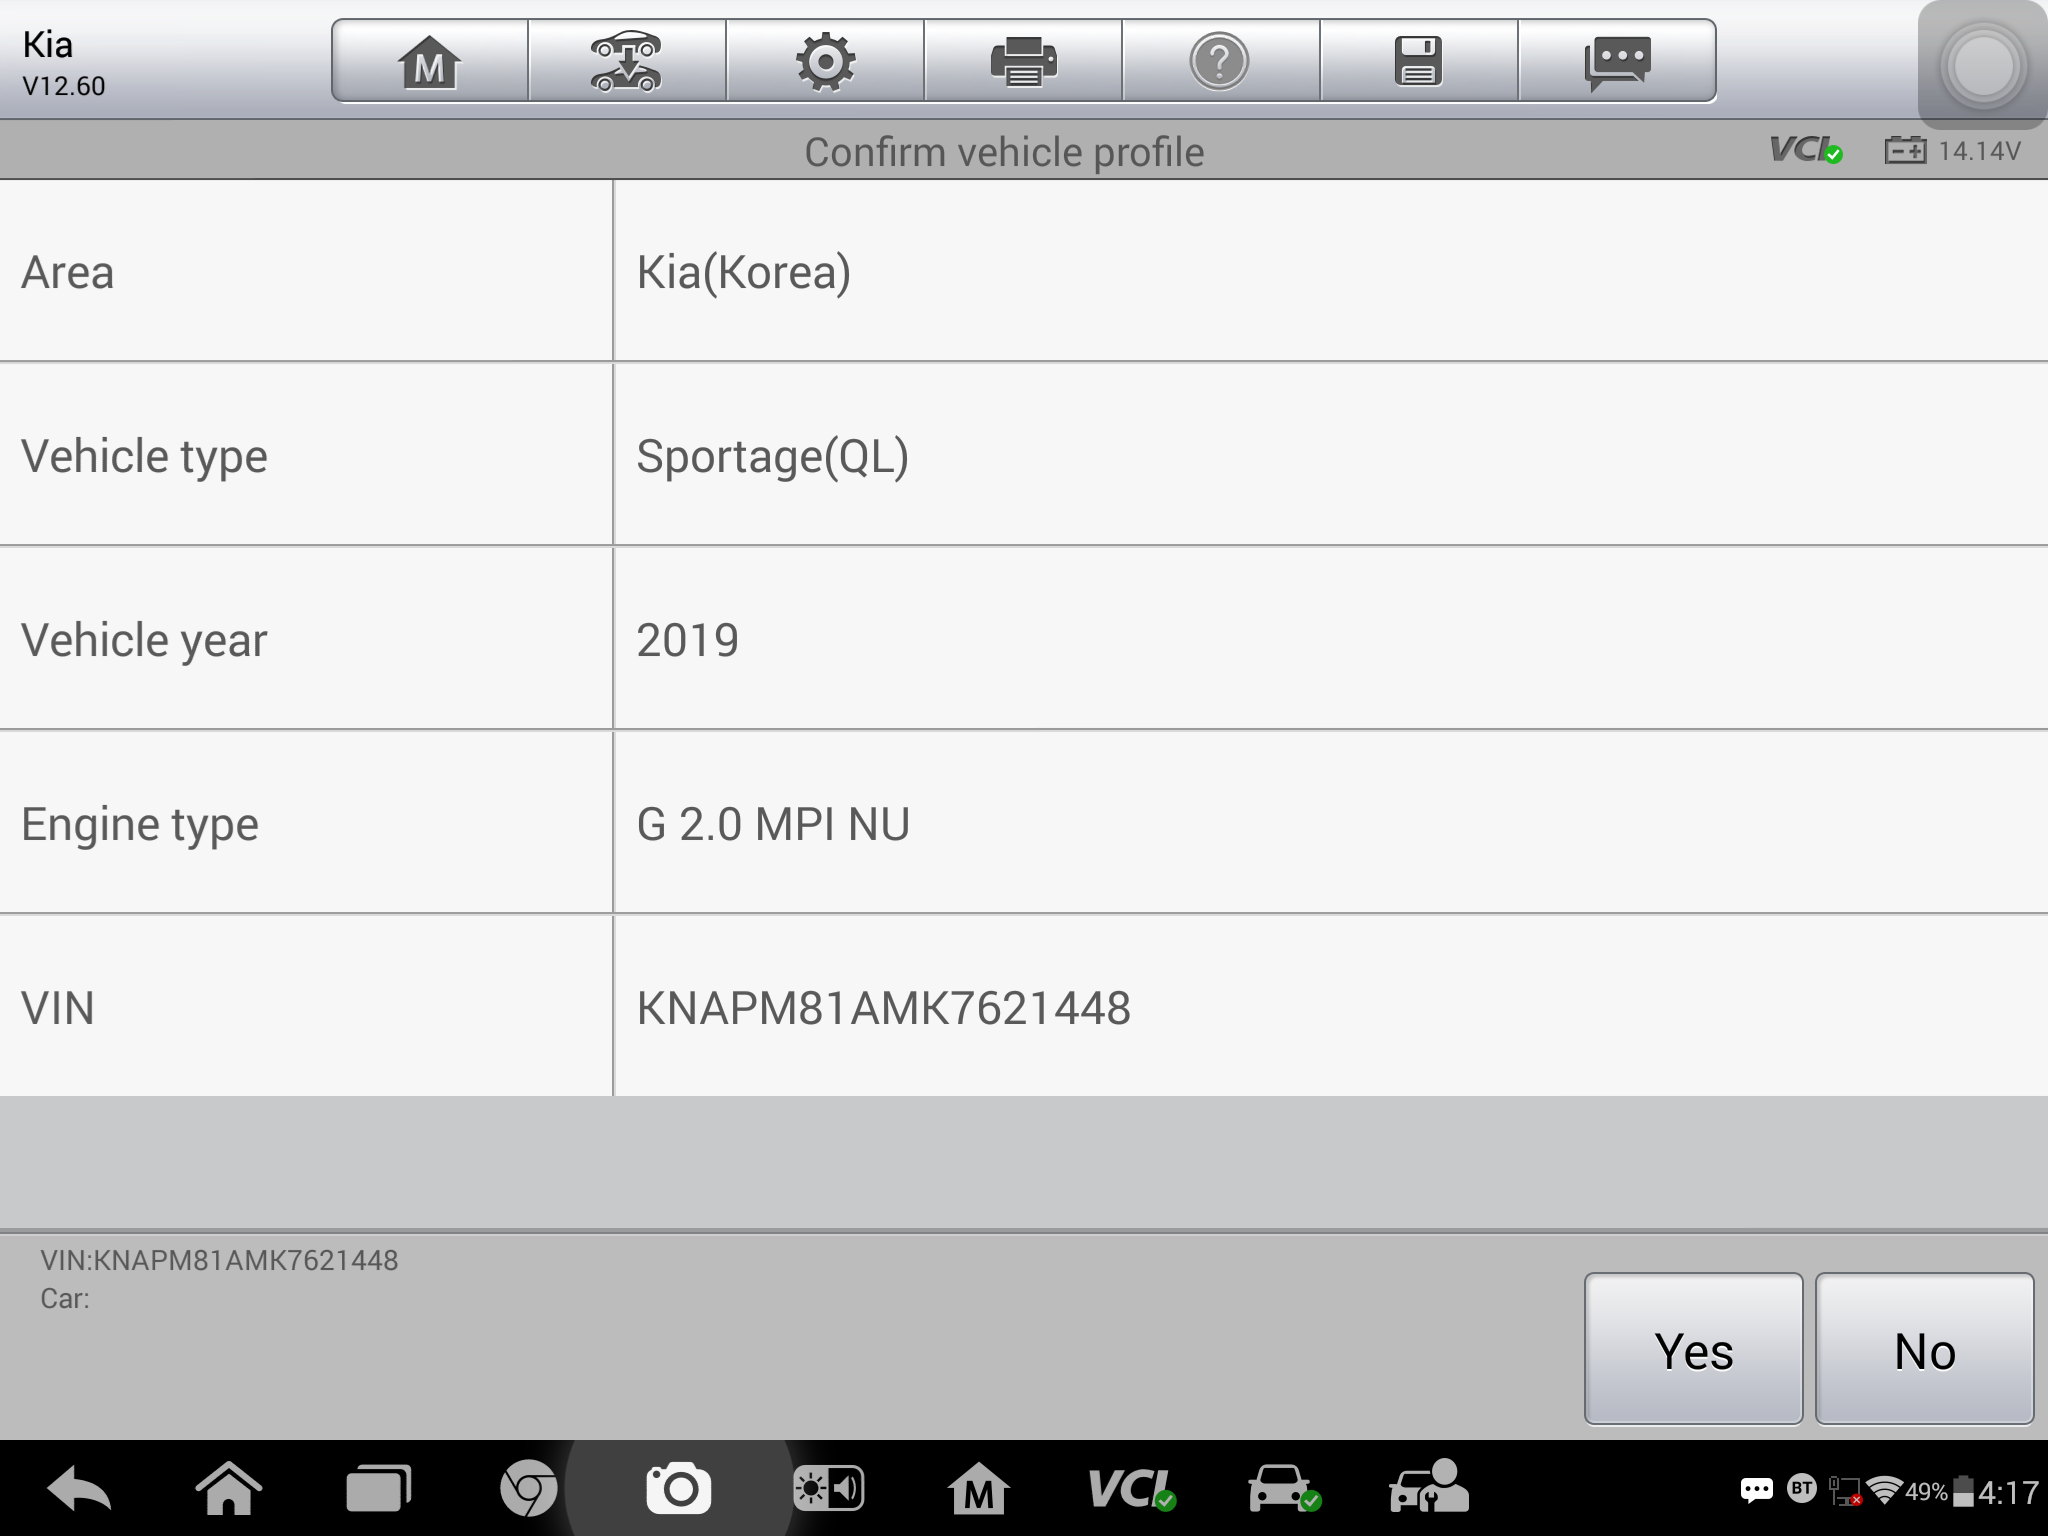Go to the MaxiSys home menu in toolbar
The height and width of the screenshot is (1536, 2048).
click(x=430, y=61)
